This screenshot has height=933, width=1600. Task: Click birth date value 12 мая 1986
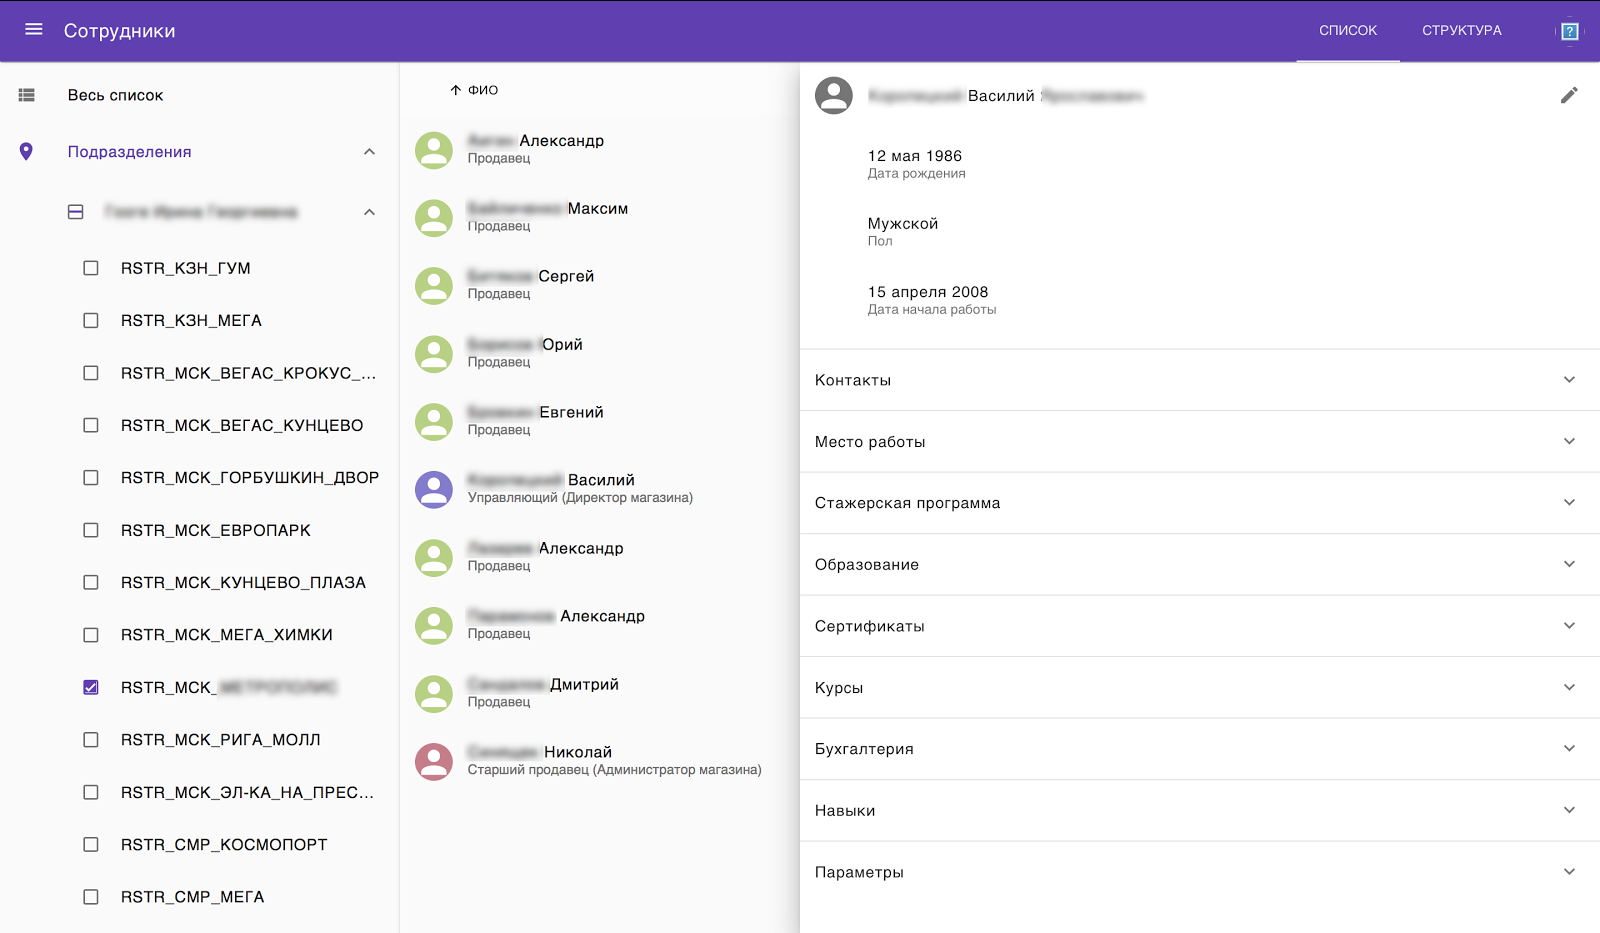click(915, 156)
